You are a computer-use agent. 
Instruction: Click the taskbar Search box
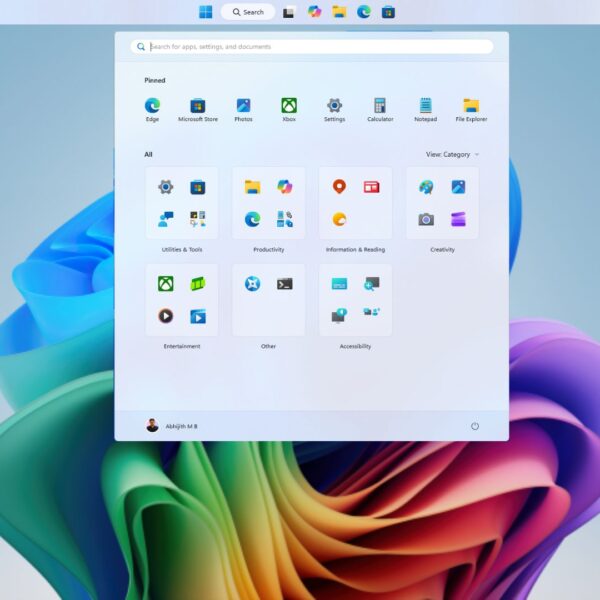point(248,12)
